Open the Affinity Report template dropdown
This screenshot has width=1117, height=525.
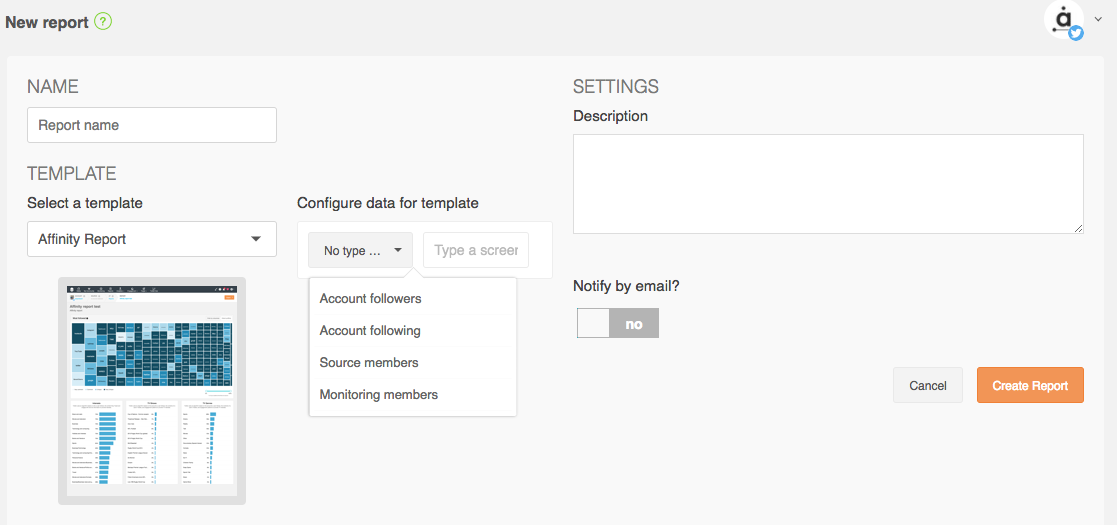tap(152, 239)
